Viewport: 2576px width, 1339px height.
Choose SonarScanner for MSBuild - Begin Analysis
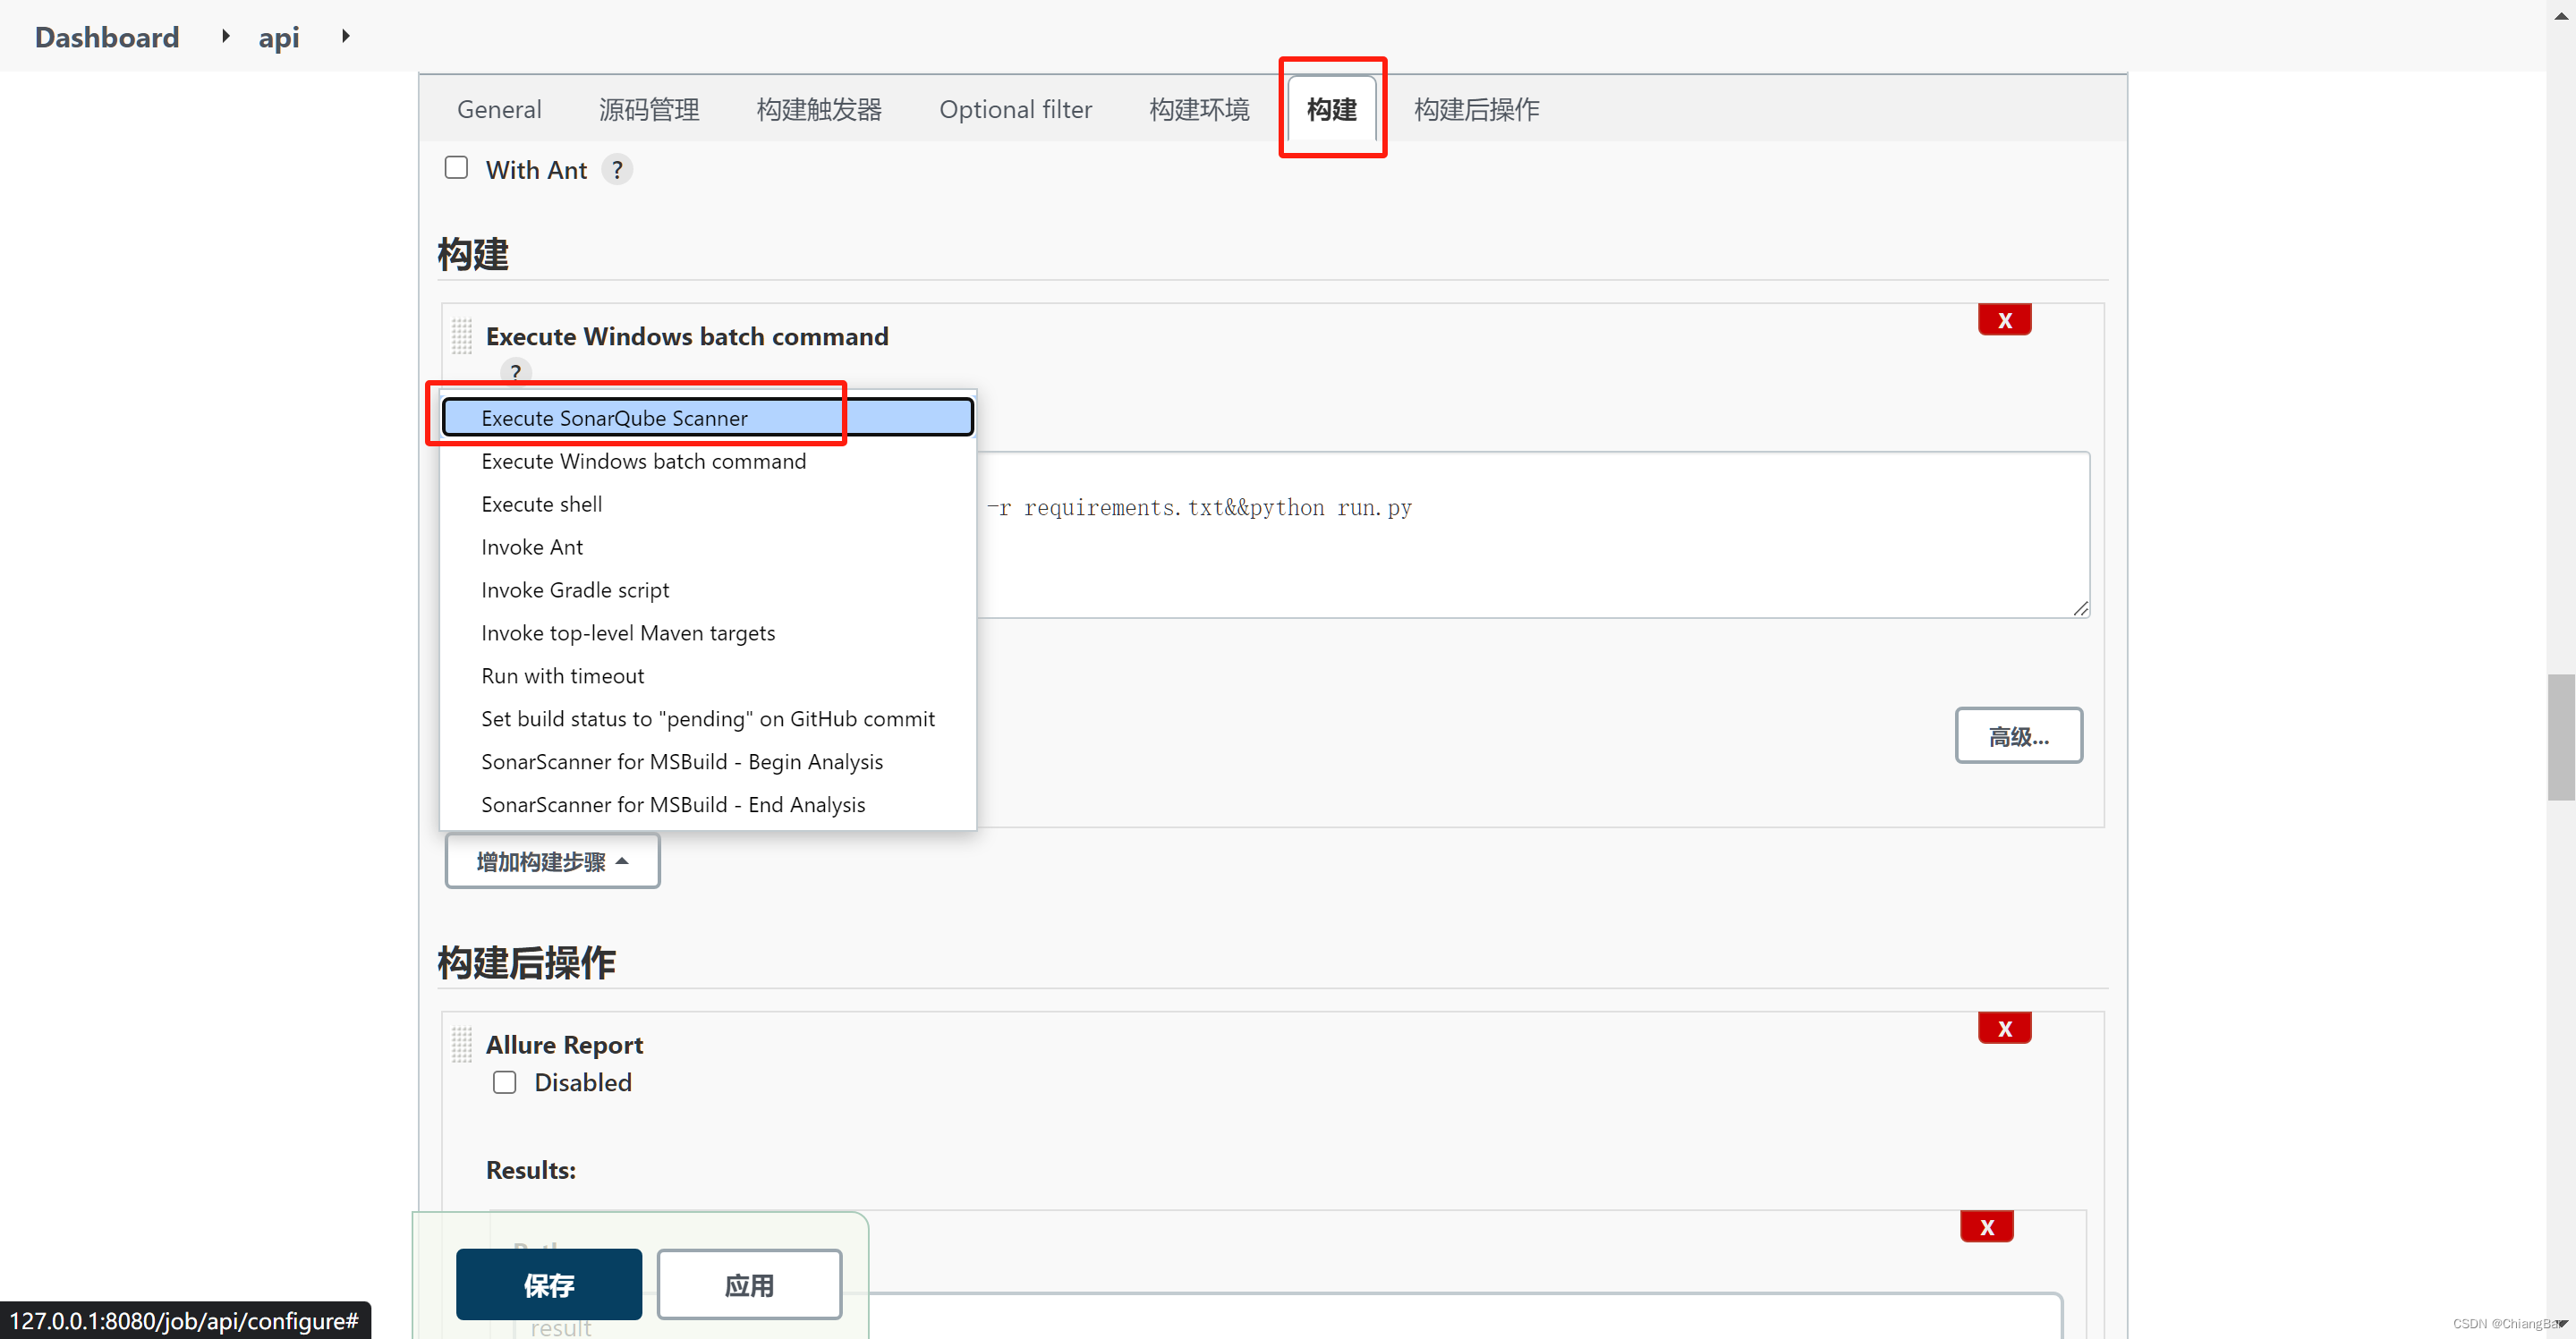708,762
